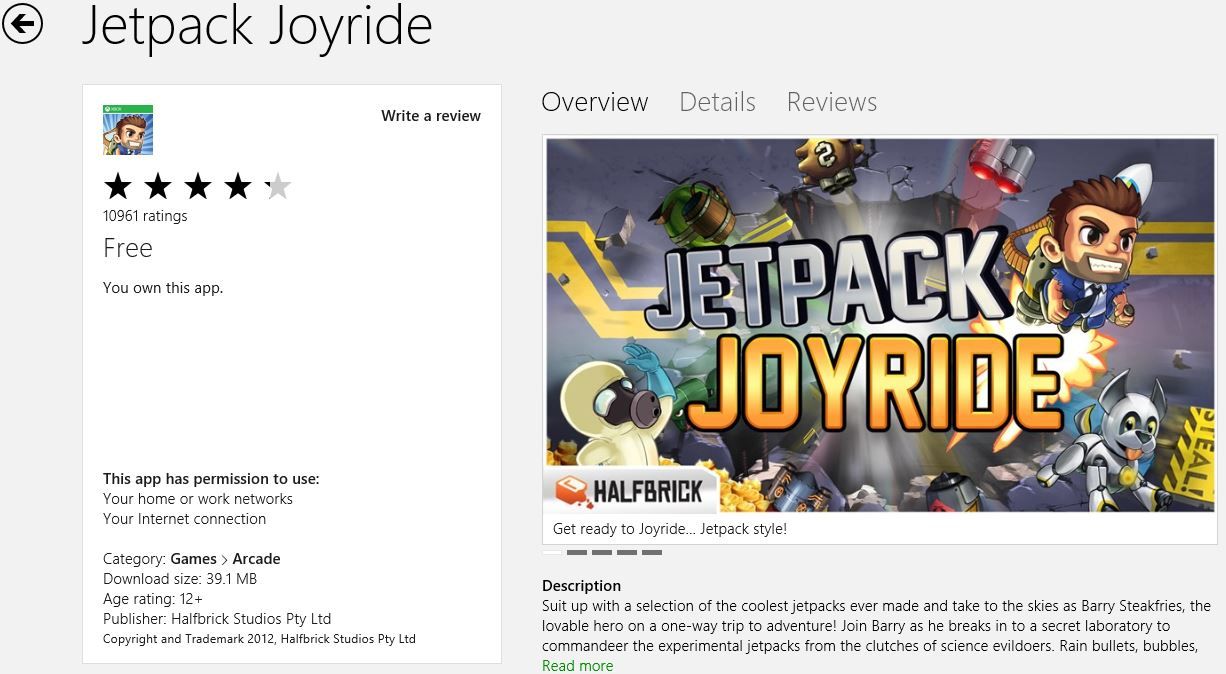This screenshot has width=1226, height=674.
Task: Click the "Description" heading
Action: (x=582, y=586)
